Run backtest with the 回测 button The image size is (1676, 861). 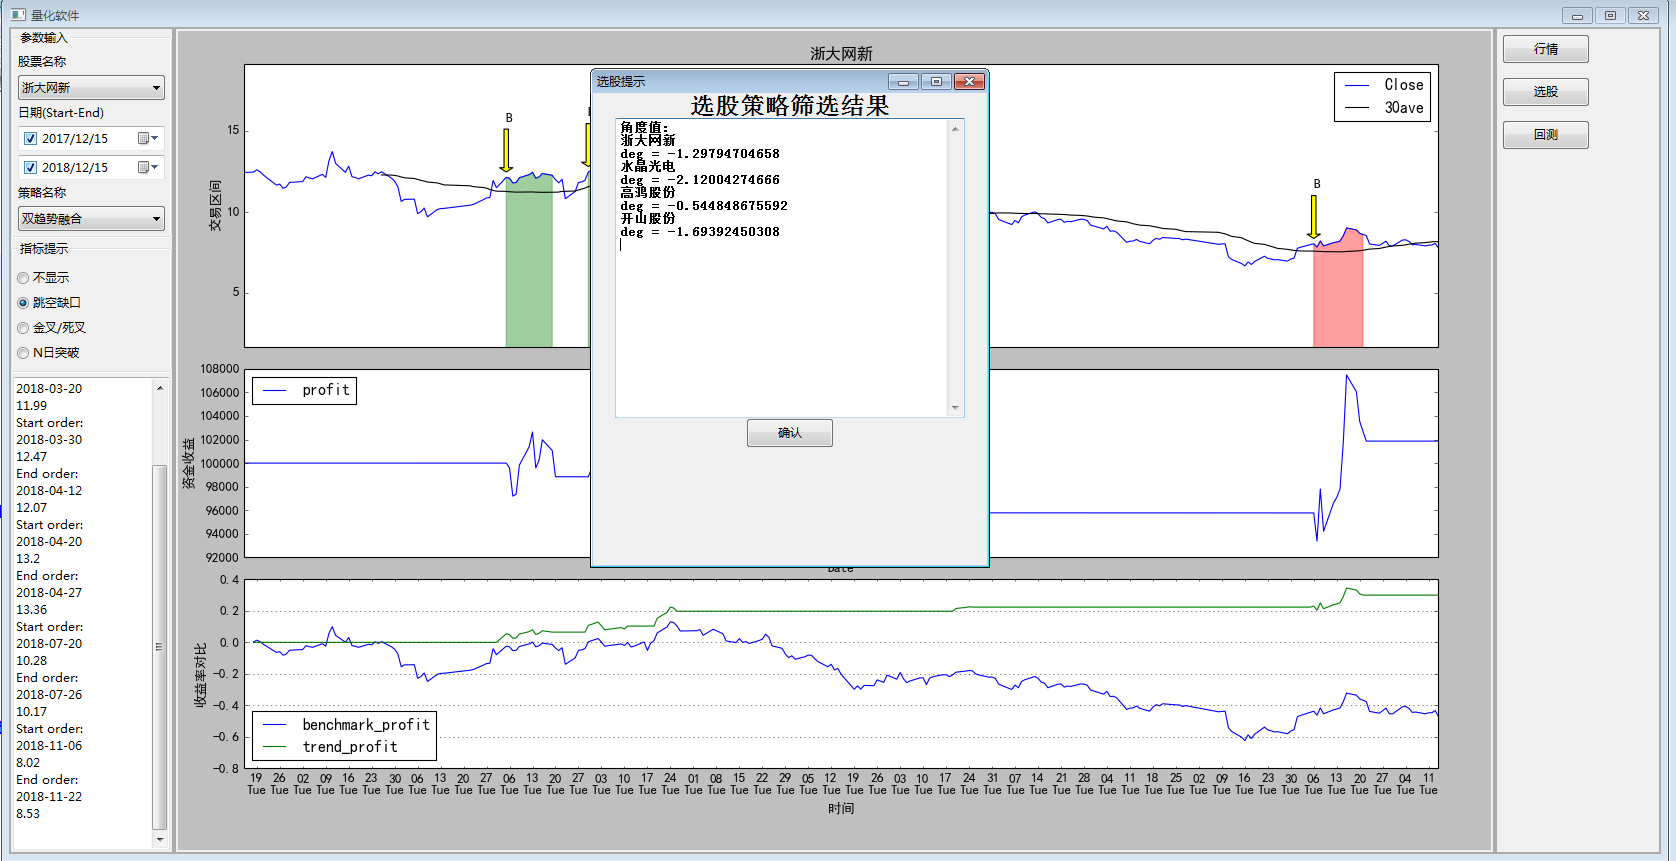(1545, 135)
